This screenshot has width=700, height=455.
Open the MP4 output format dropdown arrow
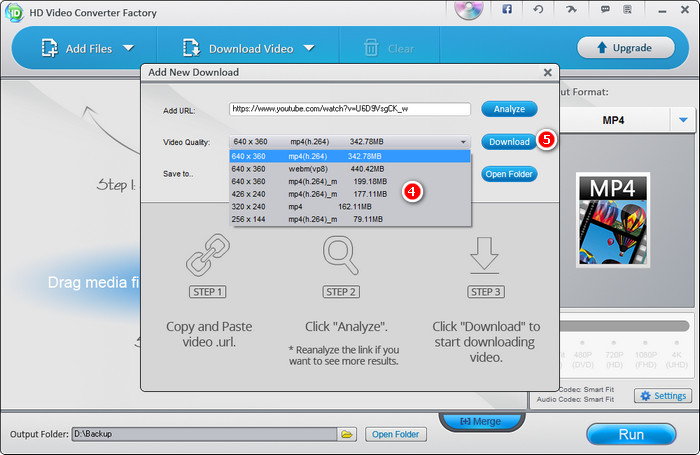[x=683, y=120]
